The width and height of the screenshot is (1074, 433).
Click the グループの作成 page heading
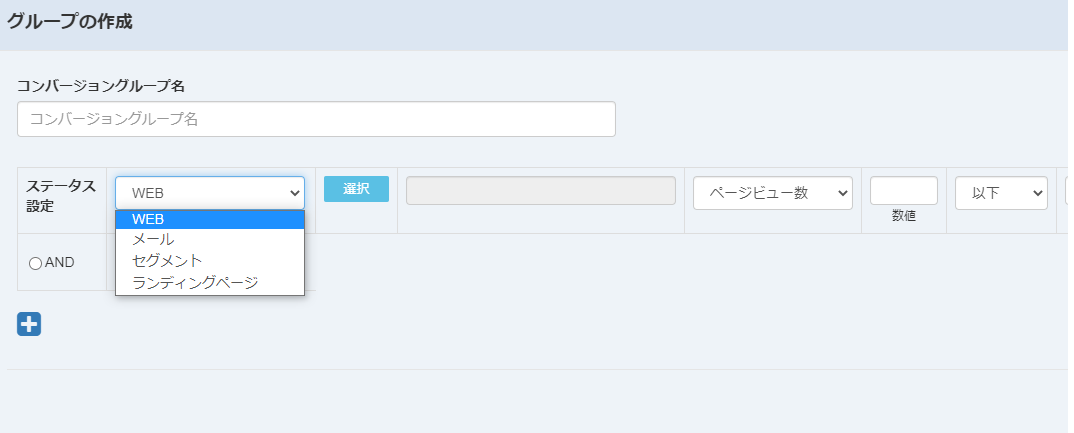pos(69,22)
